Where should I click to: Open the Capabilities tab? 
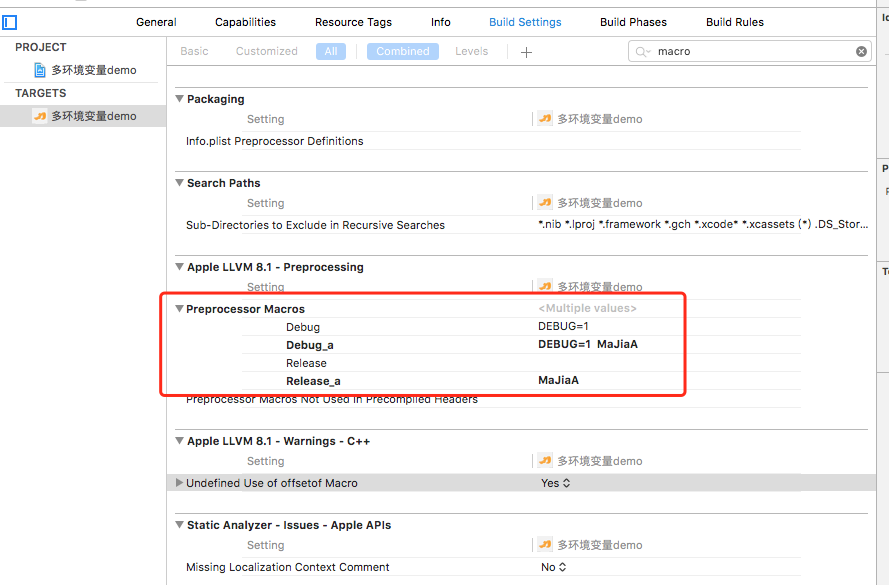coord(245,22)
